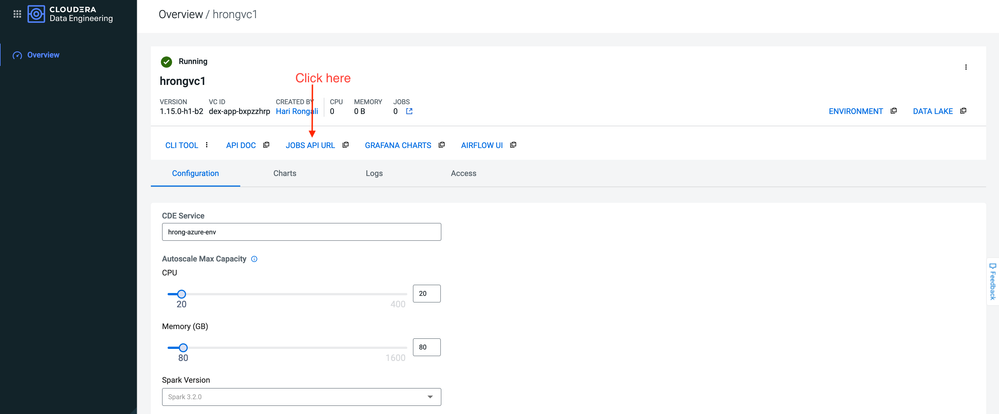
Task: Switch to the Access tab
Action: pos(463,173)
